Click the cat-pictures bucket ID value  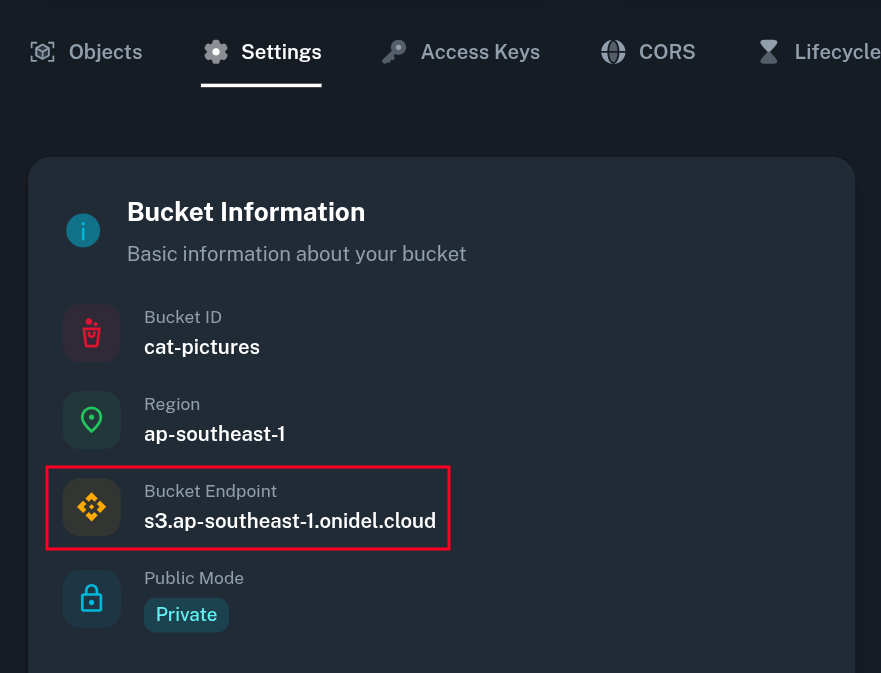202,347
